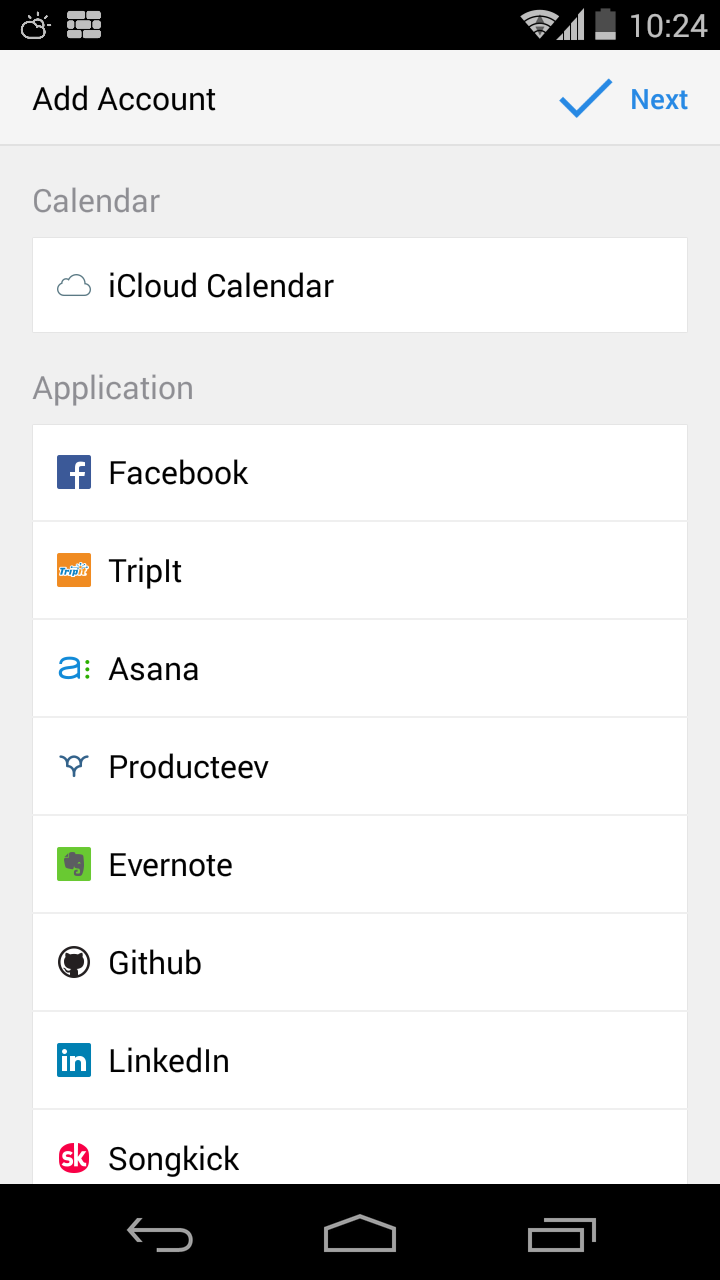The image size is (720, 1280).
Task: Tap the Github octocat icon
Action: pos(74,962)
